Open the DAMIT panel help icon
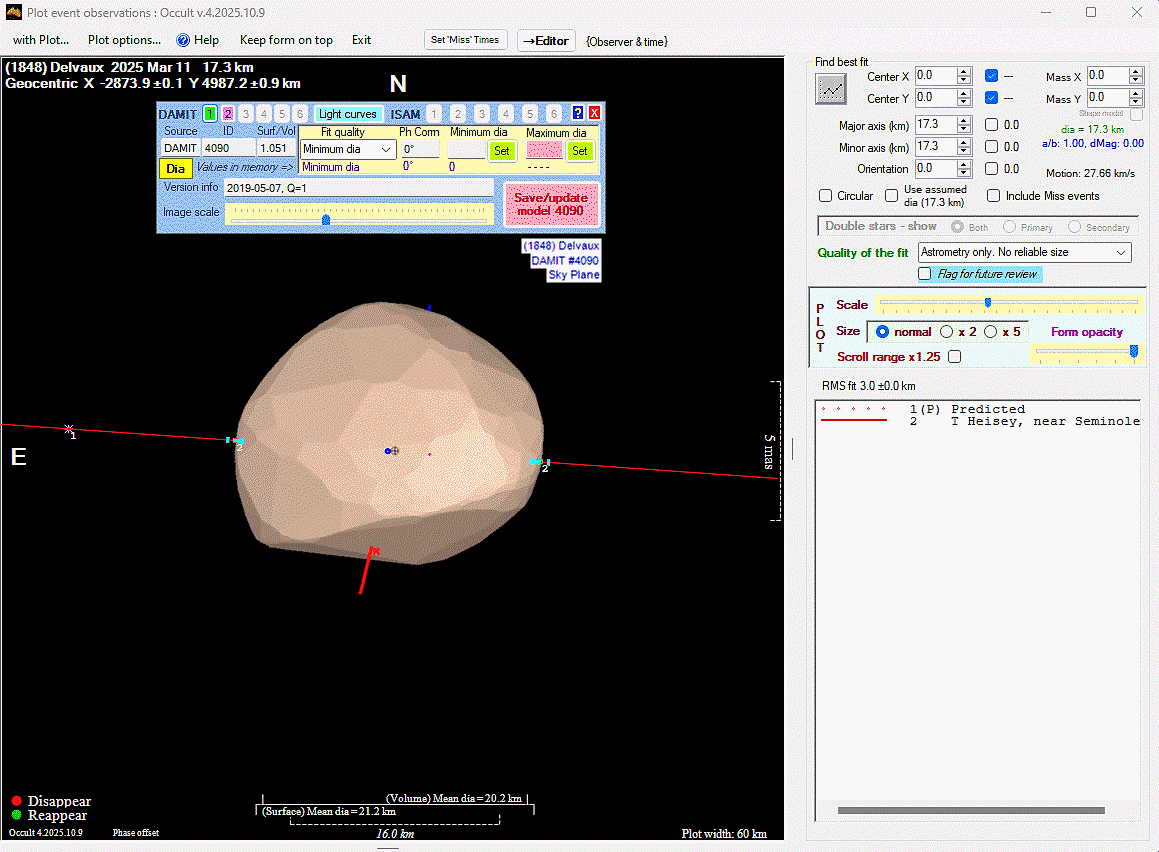The height and width of the screenshot is (852, 1159). click(577, 114)
